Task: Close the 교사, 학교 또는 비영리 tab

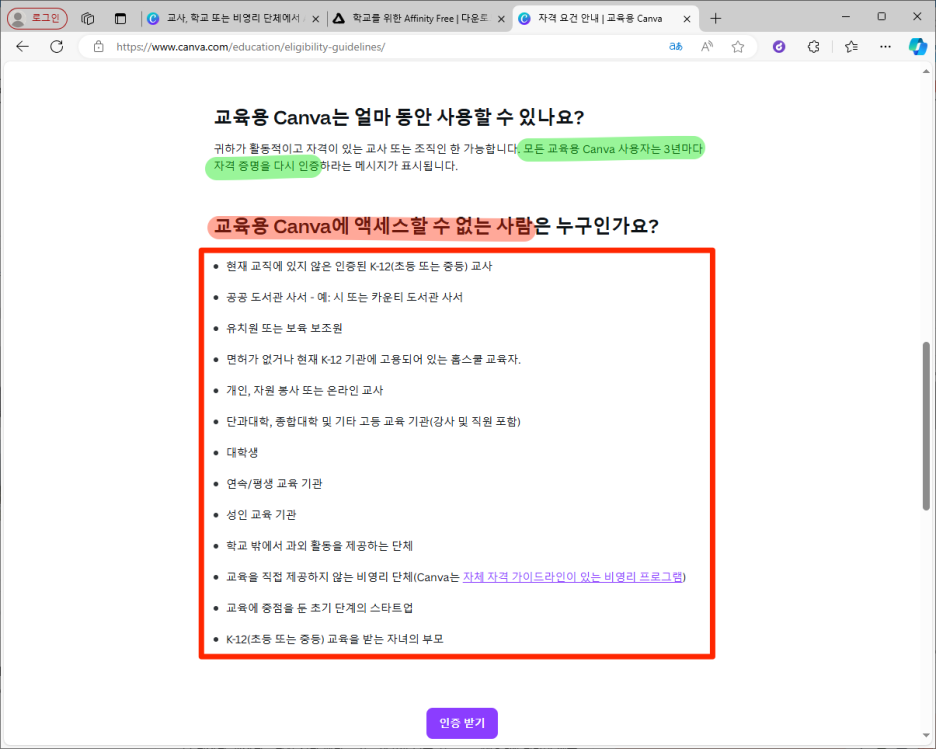Action: 316,19
